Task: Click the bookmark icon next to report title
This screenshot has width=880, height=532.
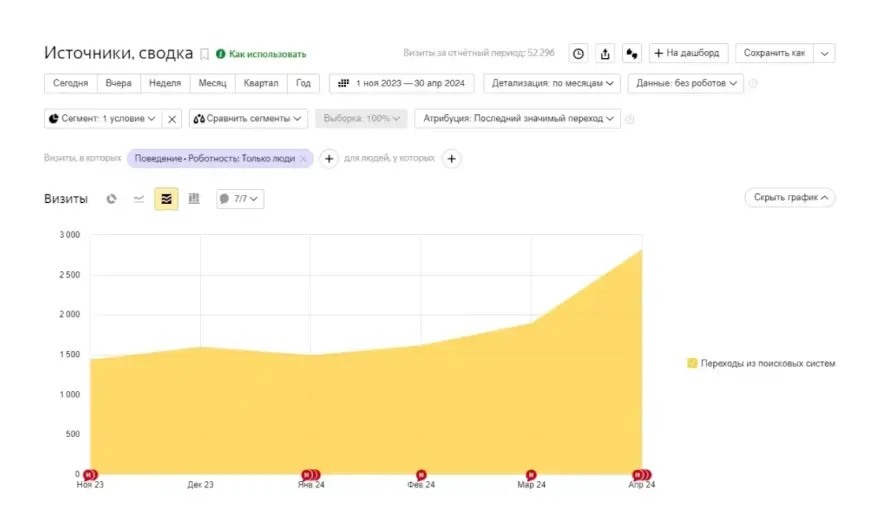Action: pos(205,54)
